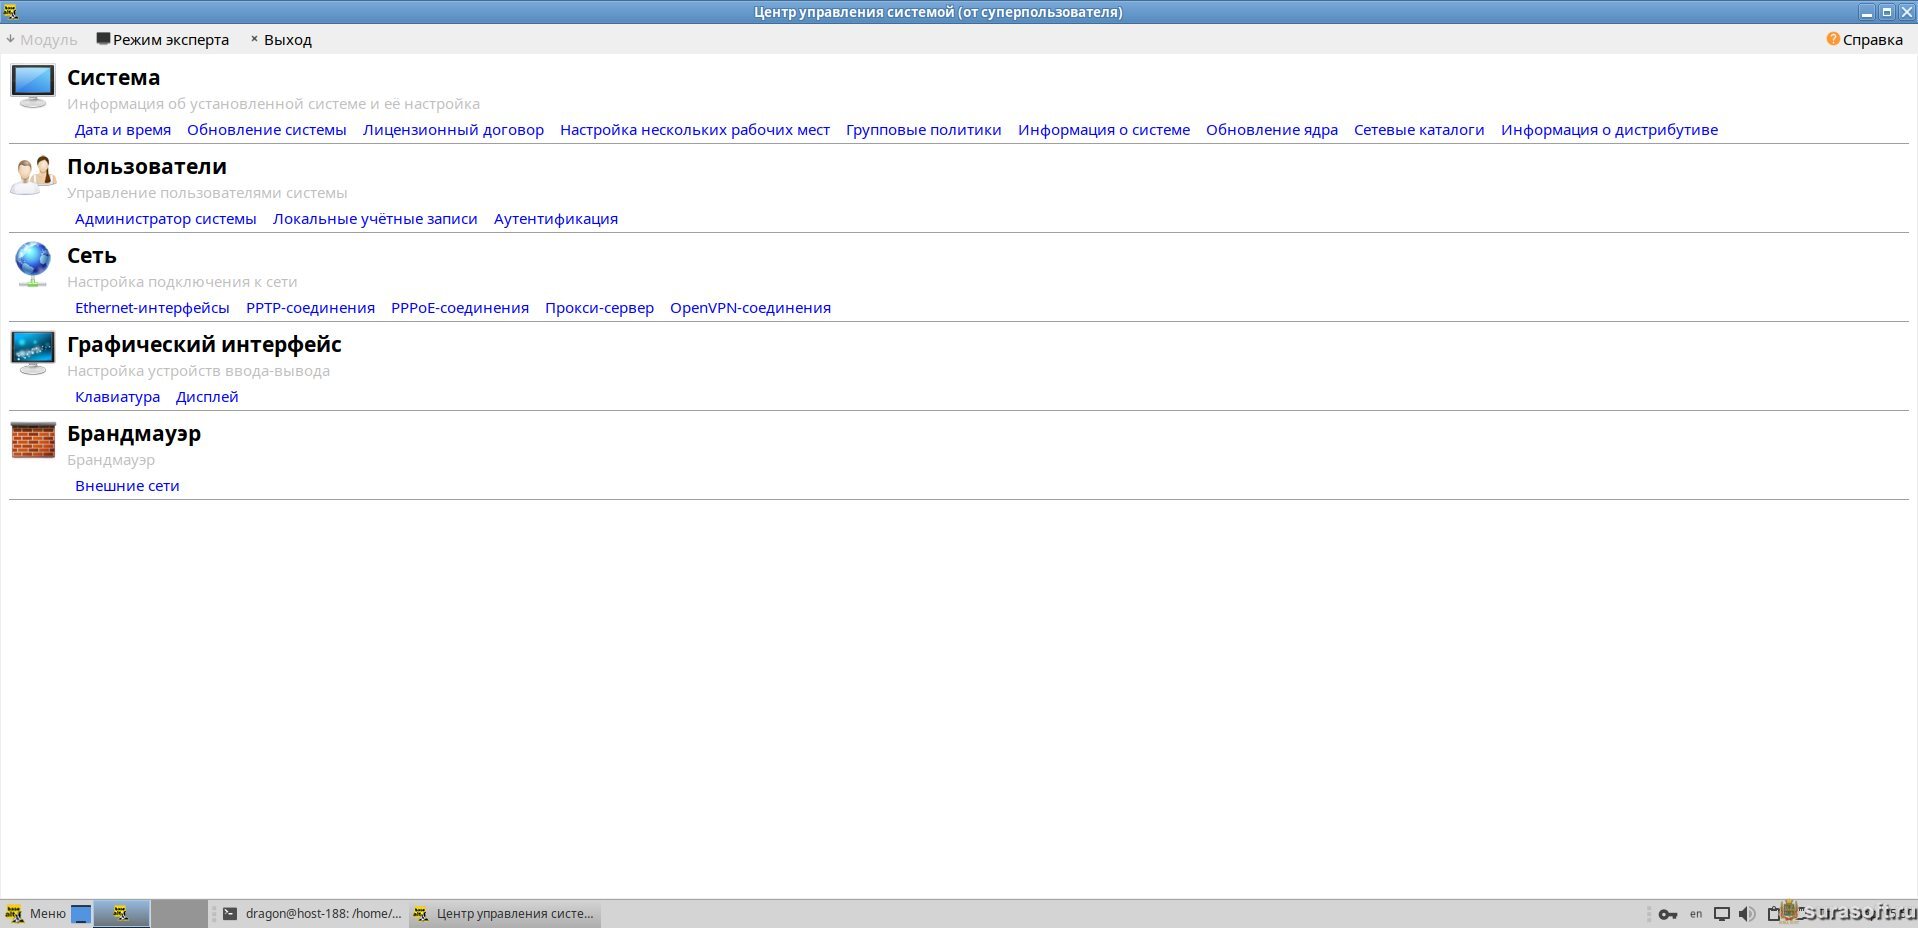Click the Система monitor icon

click(32, 86)
